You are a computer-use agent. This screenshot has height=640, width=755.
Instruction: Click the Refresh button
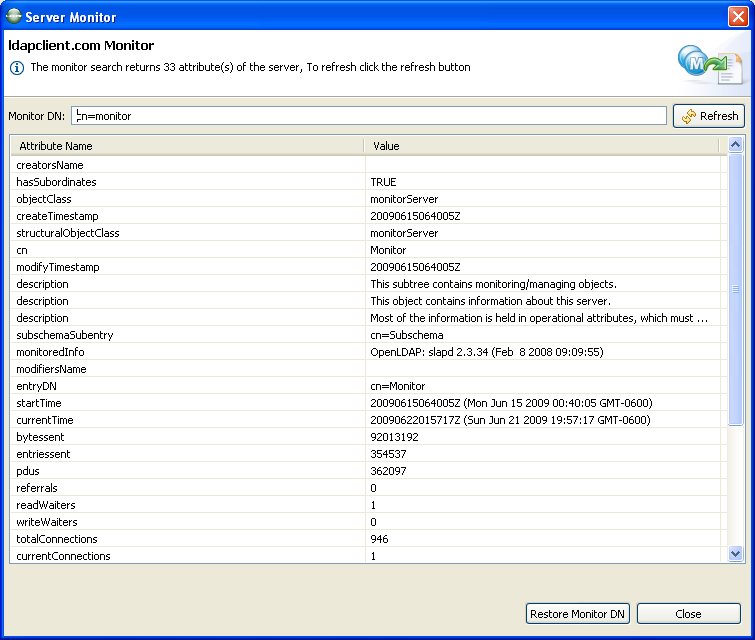(709, 116)
